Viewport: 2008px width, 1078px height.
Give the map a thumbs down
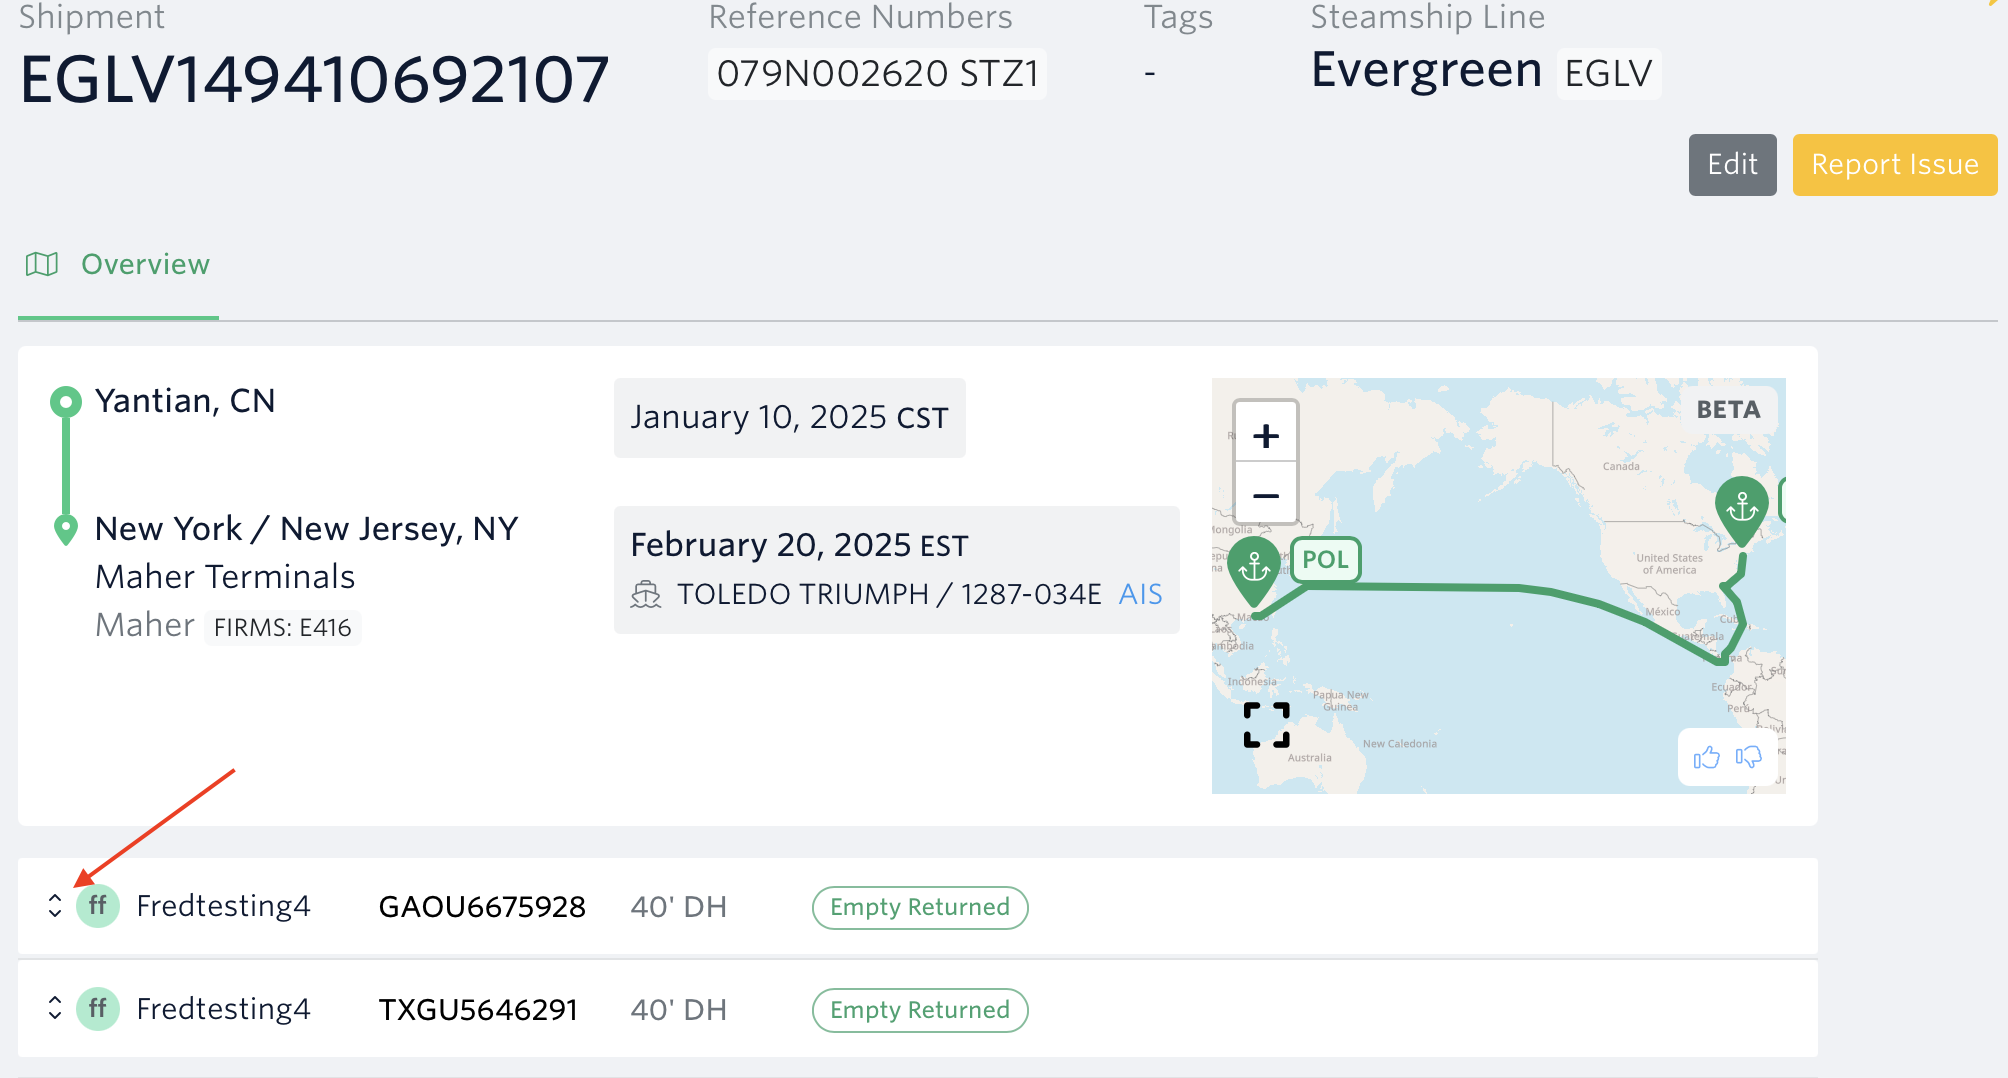coord(1748,758)
